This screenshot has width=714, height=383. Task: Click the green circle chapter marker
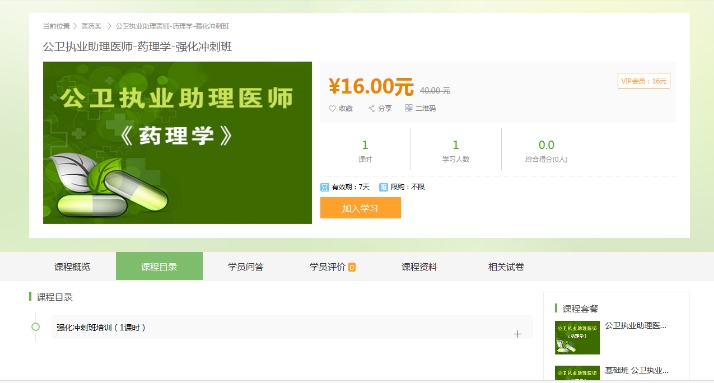pyautogui.click(x=36, y=327)
